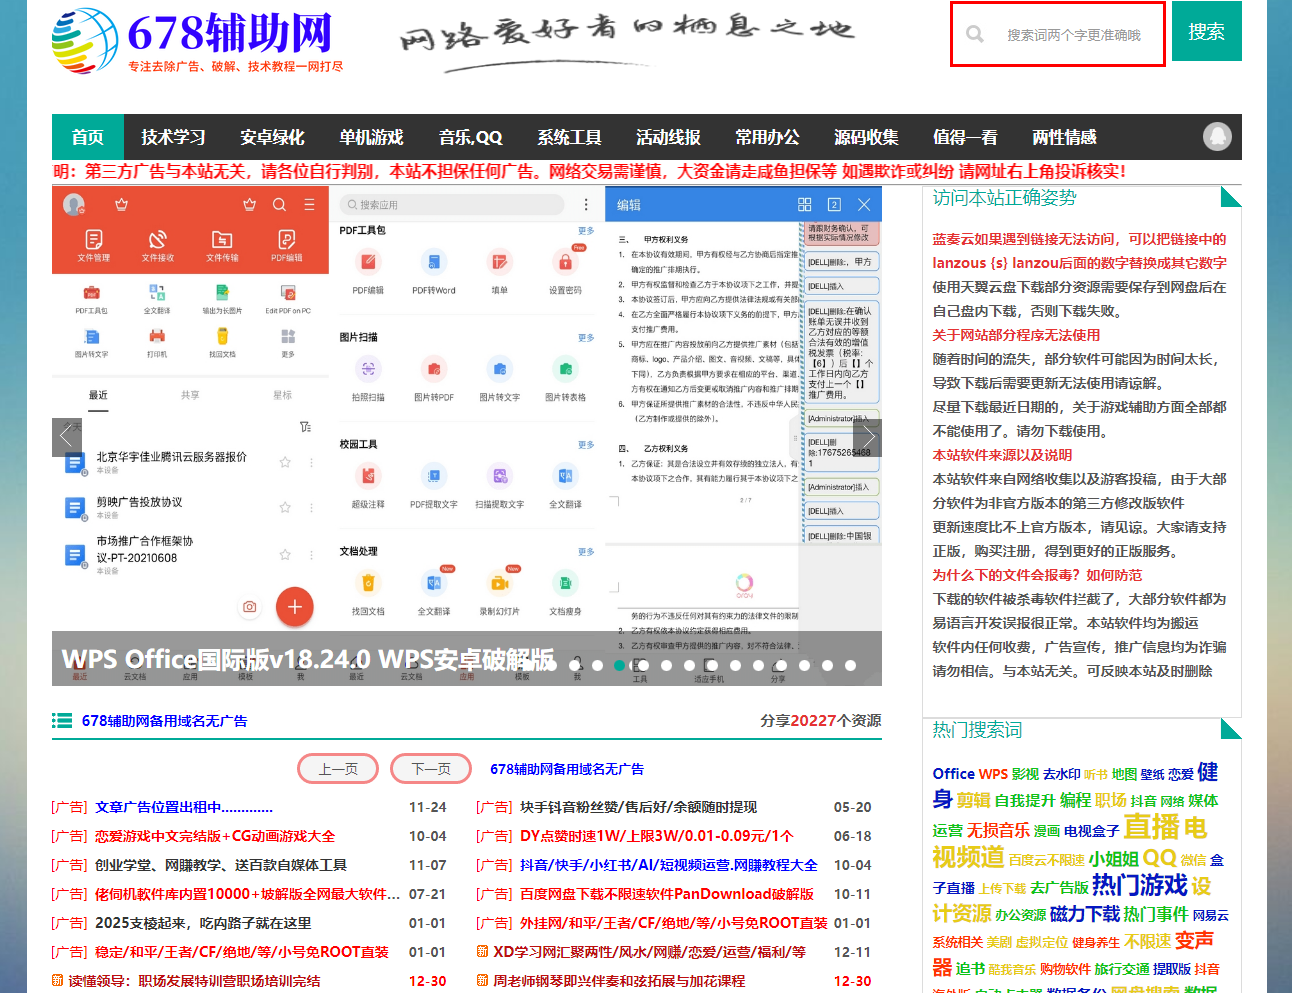
Task: Open notifications via the bell icon in navbar
Action: pyautogui.click(x=1217, y=136)
